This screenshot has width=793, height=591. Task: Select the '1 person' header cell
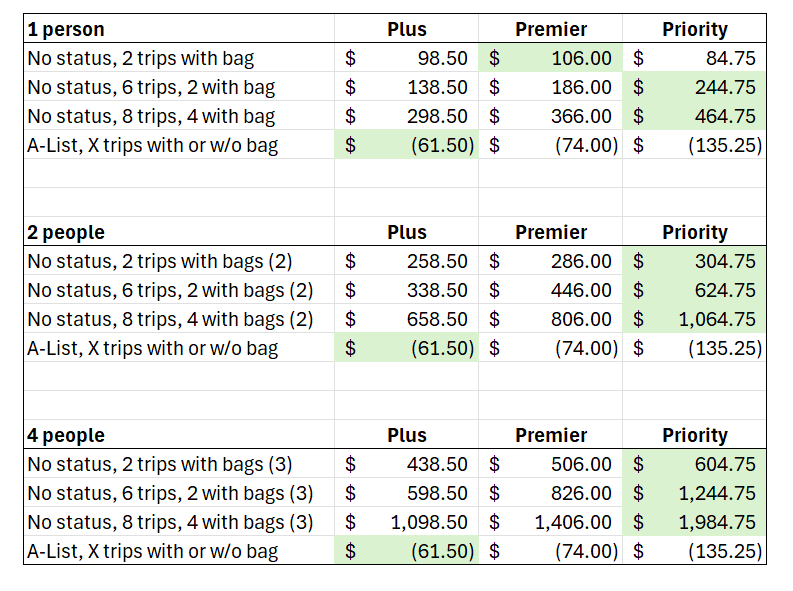(179, 29)
